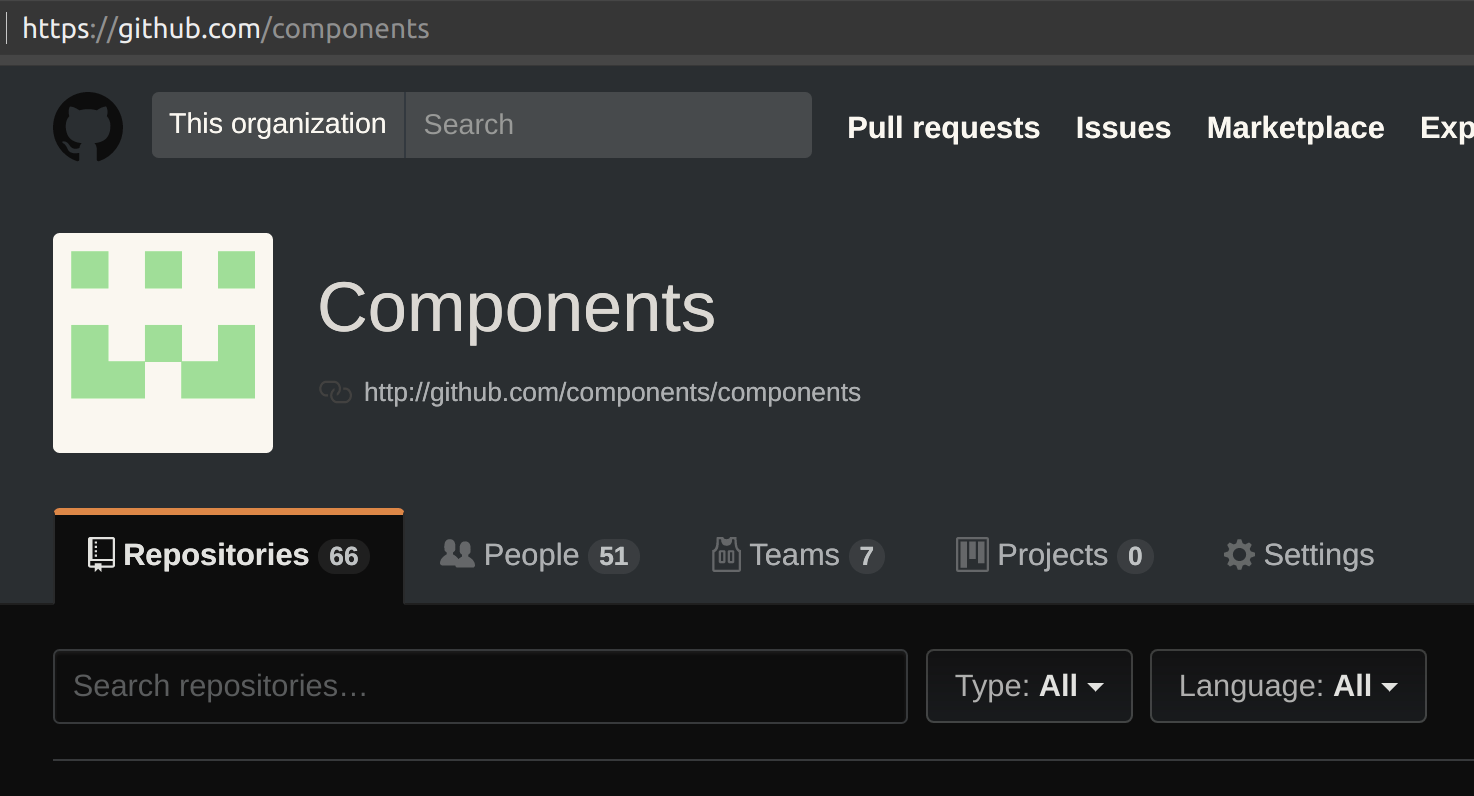1474x796 pixels.
Task: Switch to the Repositories tab
Action: coord(229,556)
